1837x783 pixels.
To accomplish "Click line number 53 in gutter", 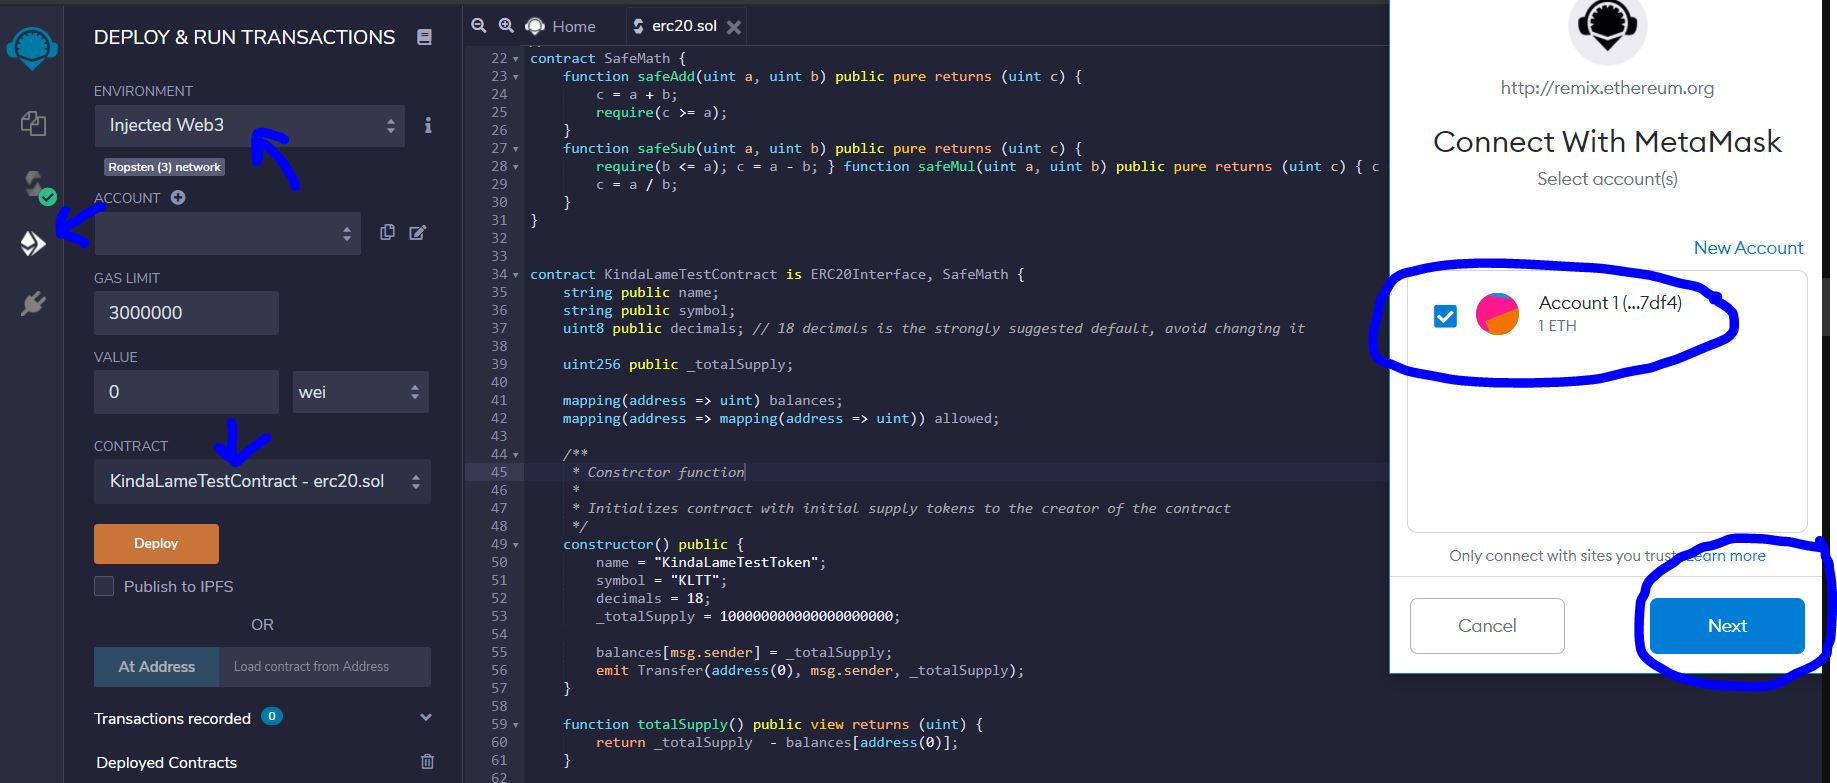I will click(x=499, y=617).
